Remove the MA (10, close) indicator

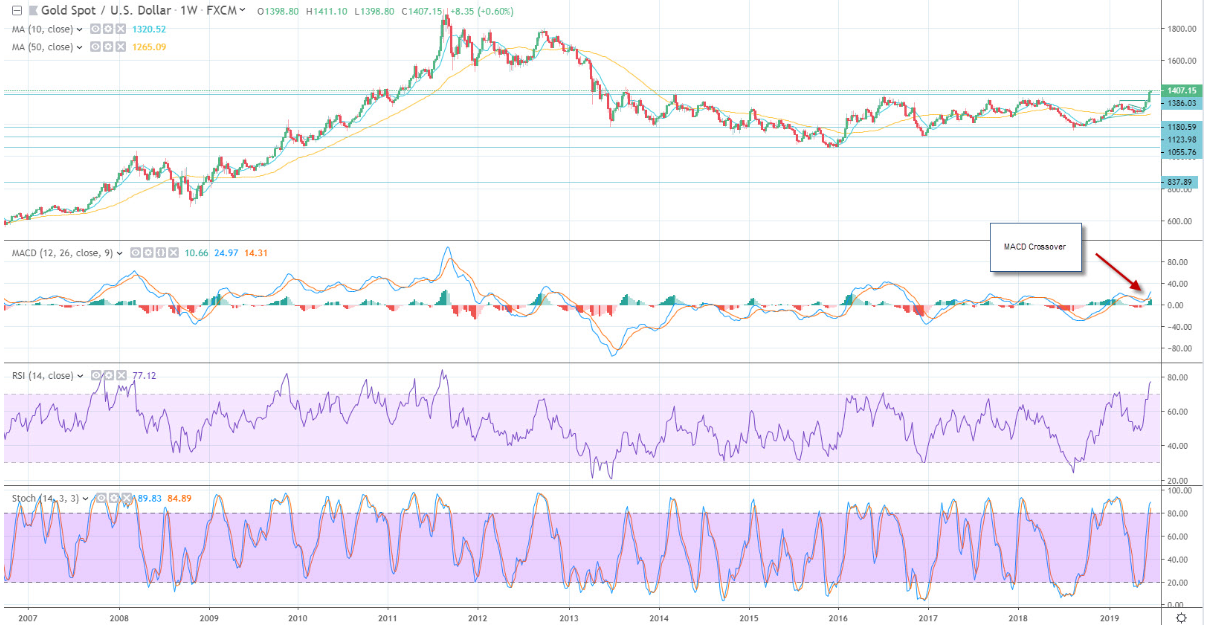click(118, 30)
